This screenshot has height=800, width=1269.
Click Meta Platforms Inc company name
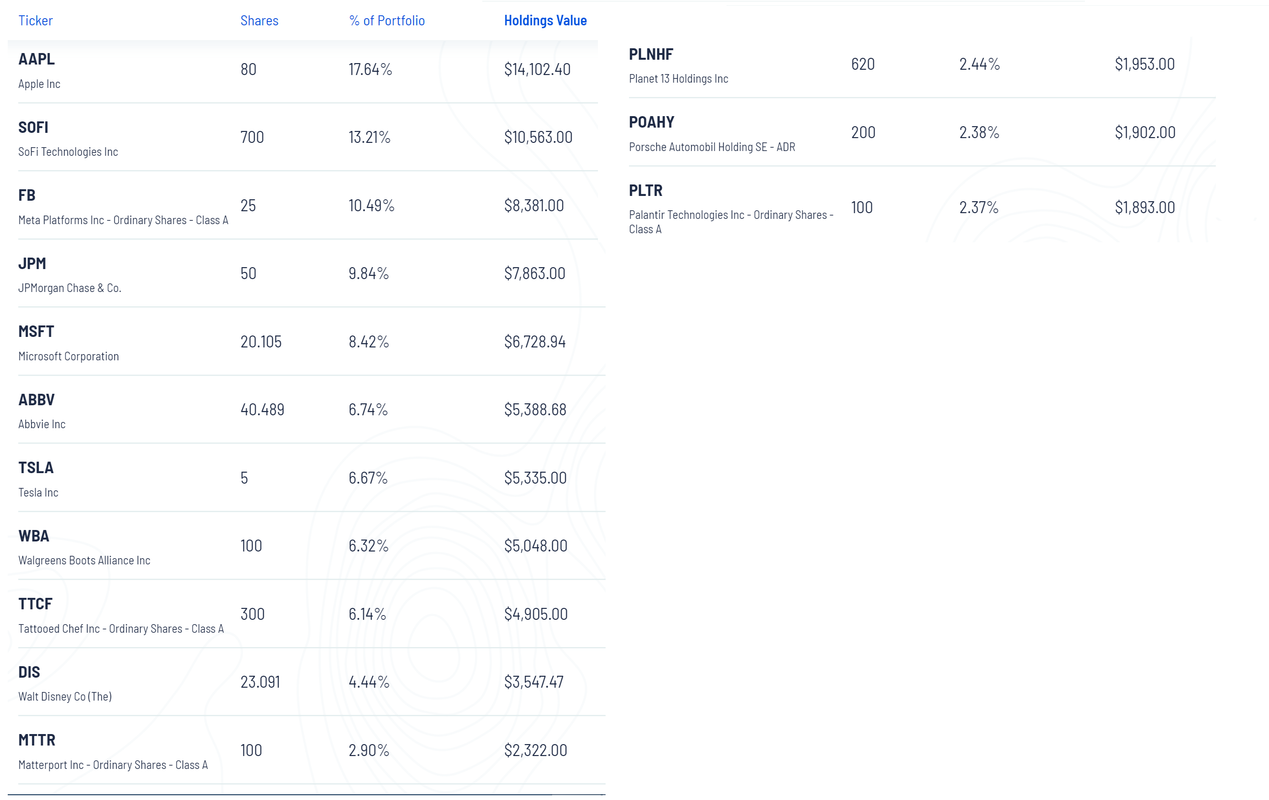pyautogui.click(x=123, y=220)
